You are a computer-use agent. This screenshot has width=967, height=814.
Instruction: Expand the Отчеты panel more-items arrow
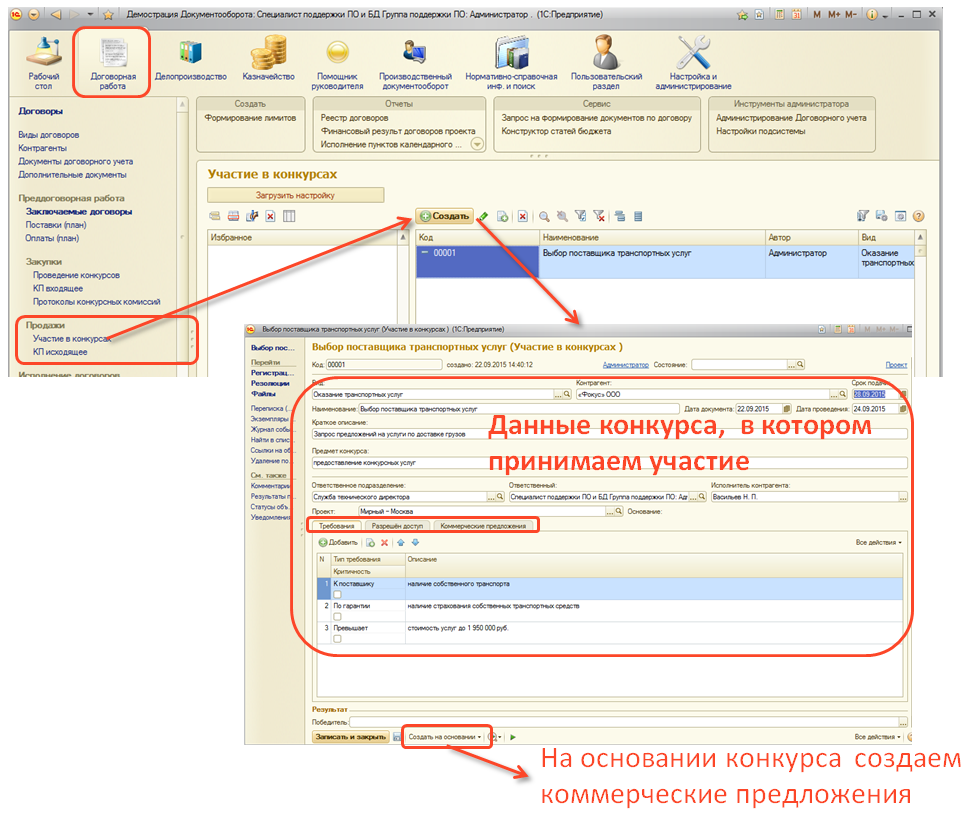click(477, 144)
